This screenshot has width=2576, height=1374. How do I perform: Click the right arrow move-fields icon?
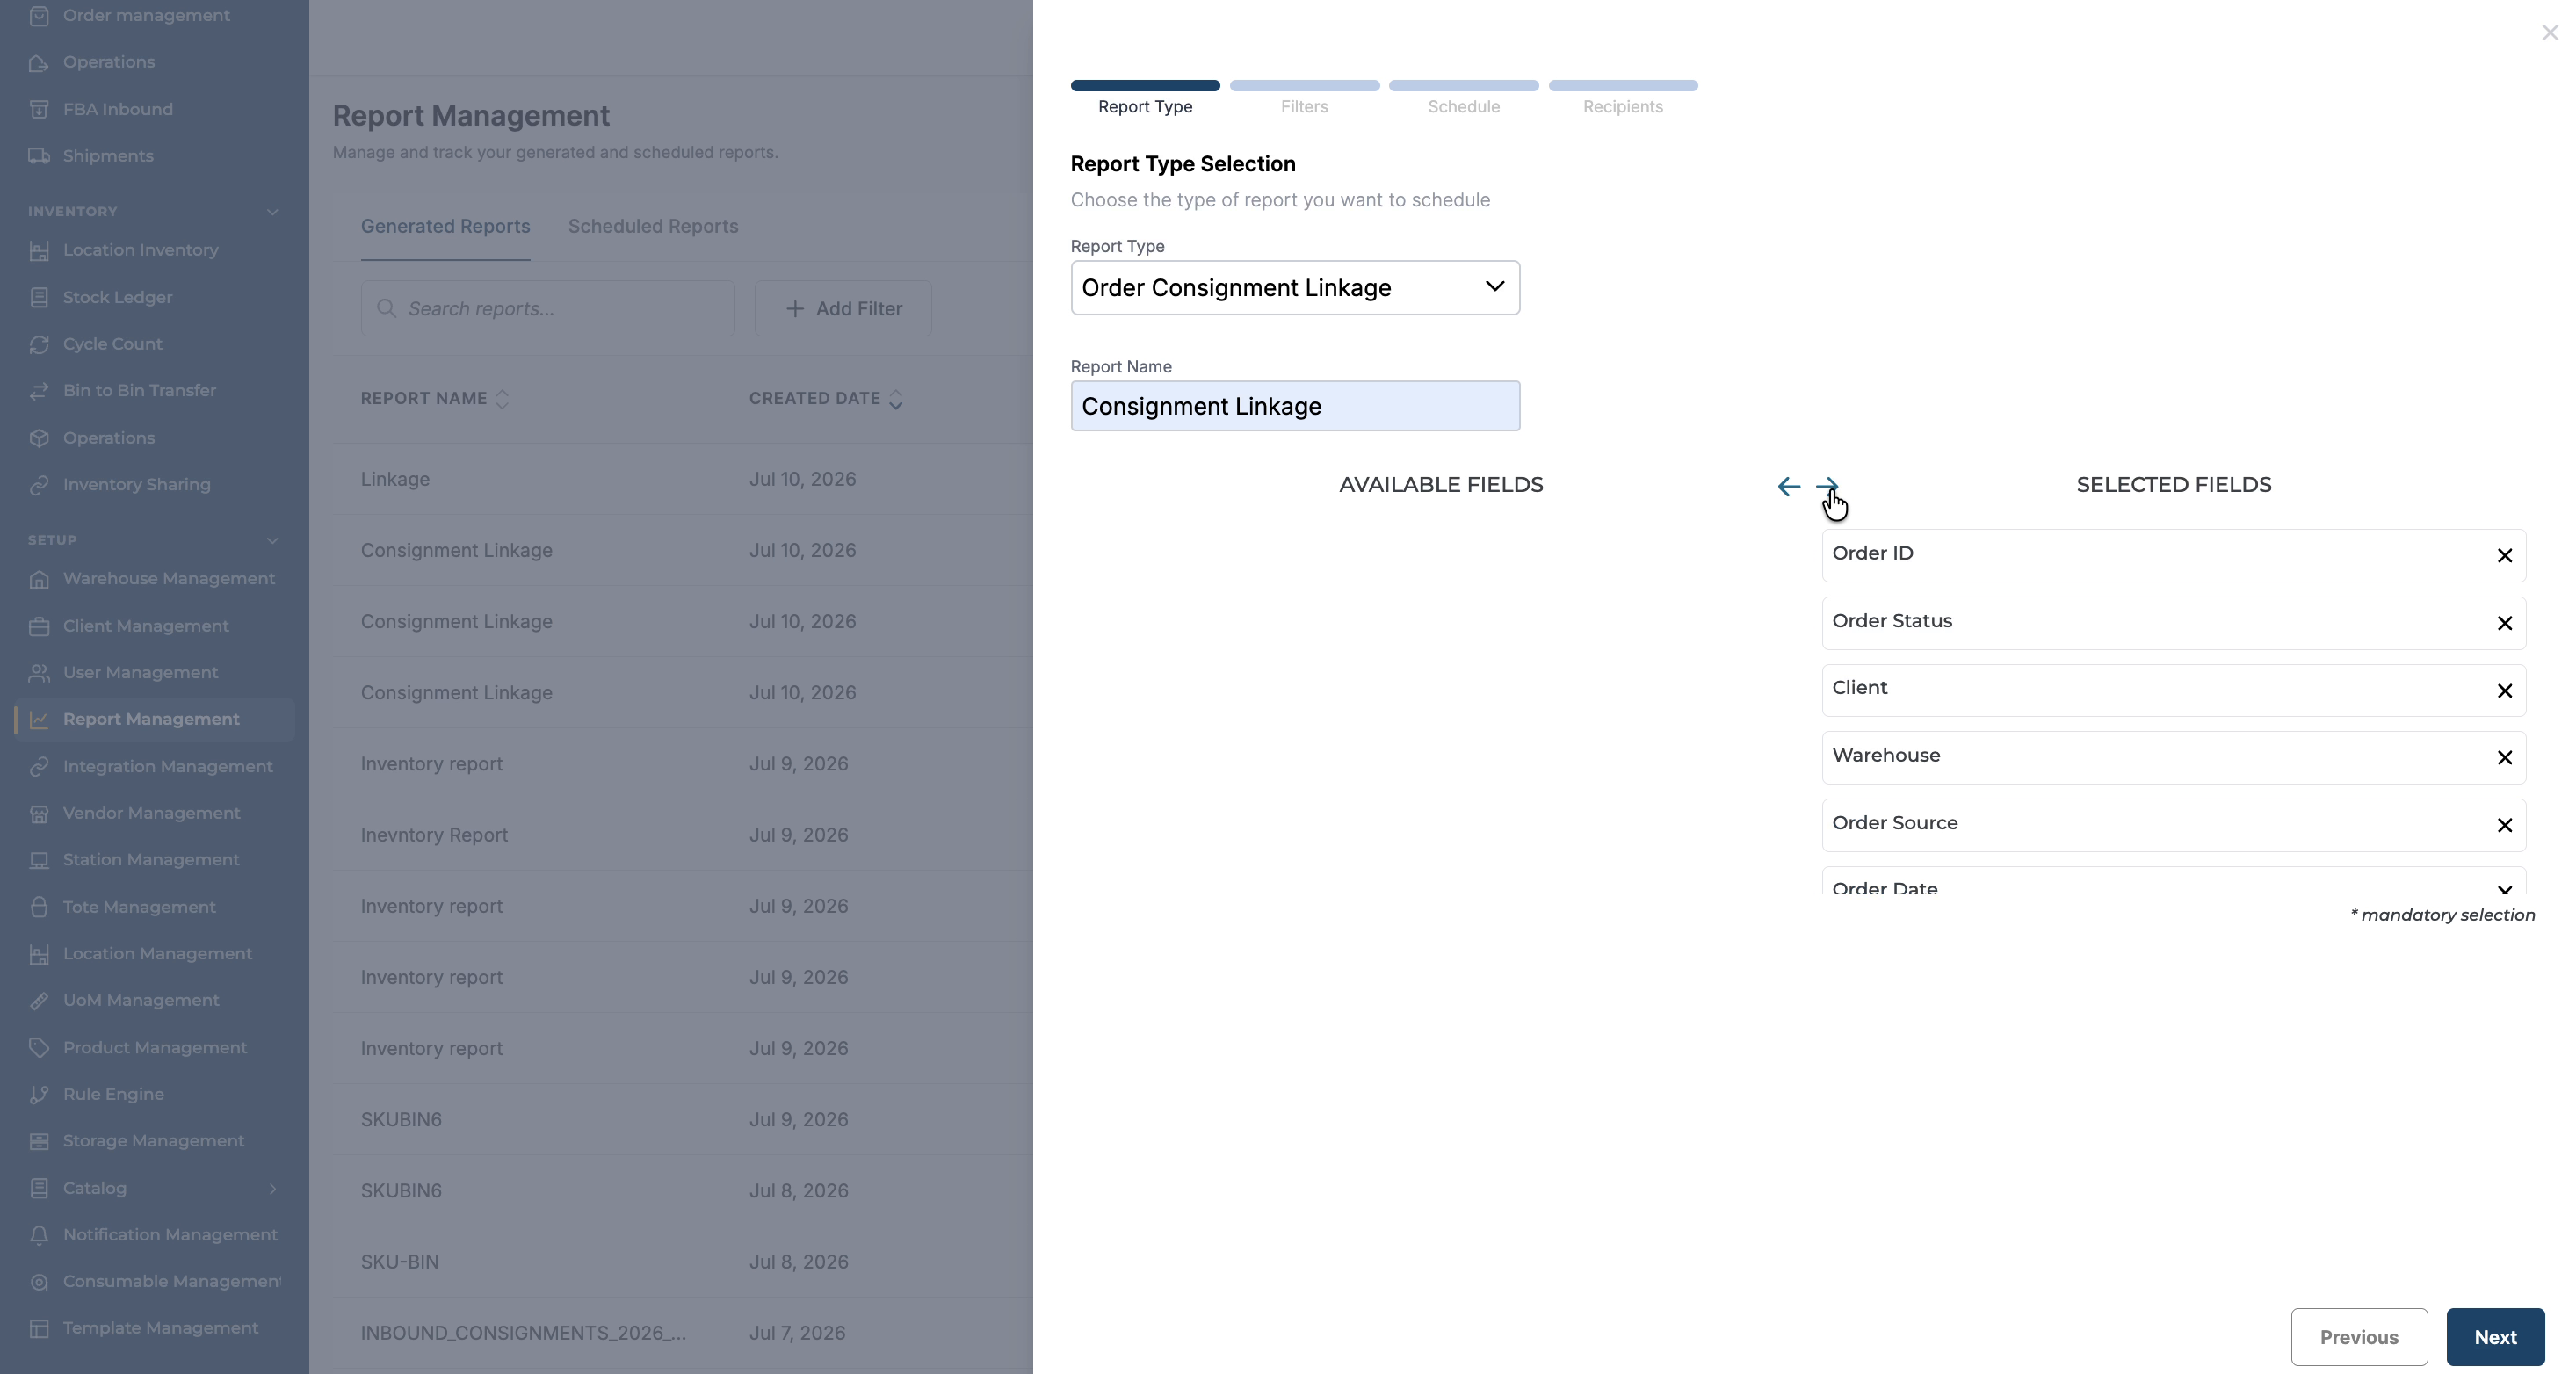(1827, 486)
